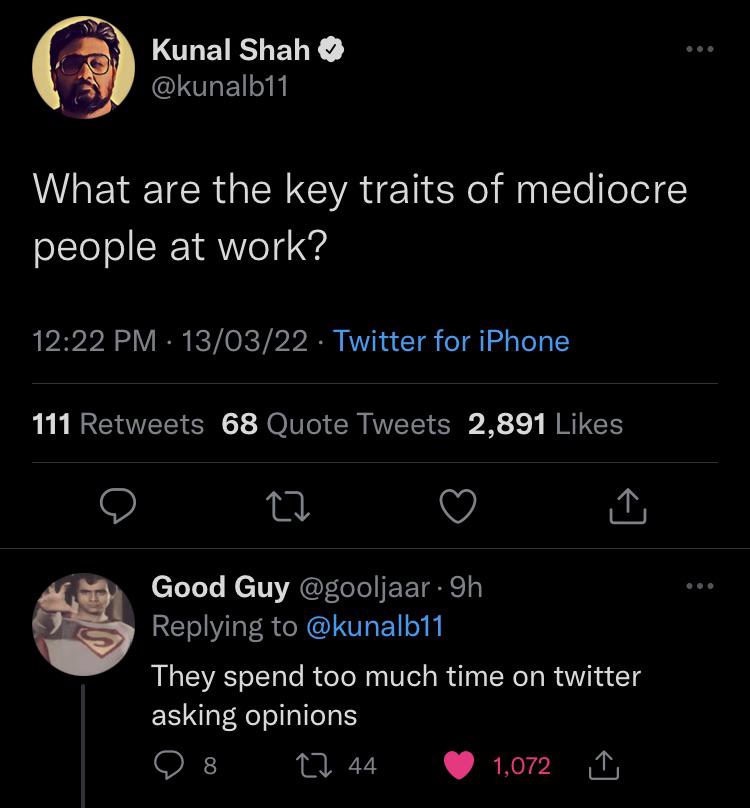Retweet Kunal Shah's tweet
The image size is (750, 808).
(x=289, y=507)
